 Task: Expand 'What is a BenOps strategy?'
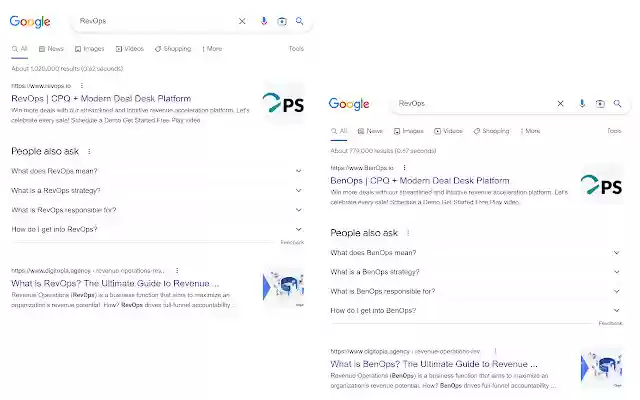pos(476,272)
